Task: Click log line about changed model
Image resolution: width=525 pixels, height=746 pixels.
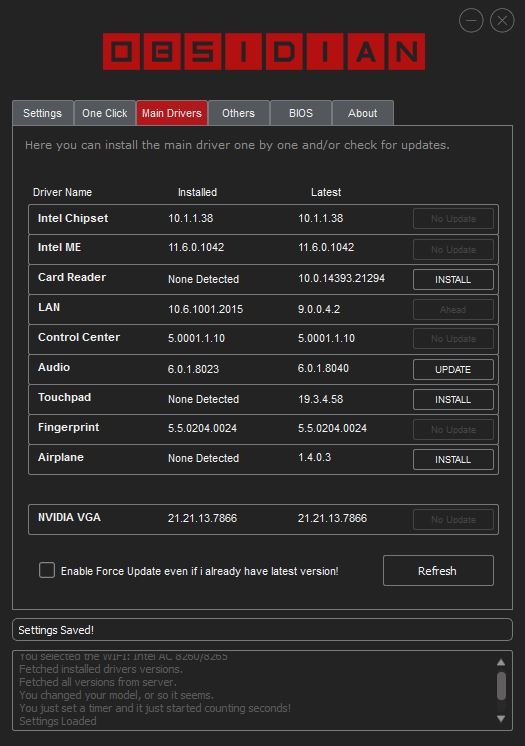Action: [116, 695]
